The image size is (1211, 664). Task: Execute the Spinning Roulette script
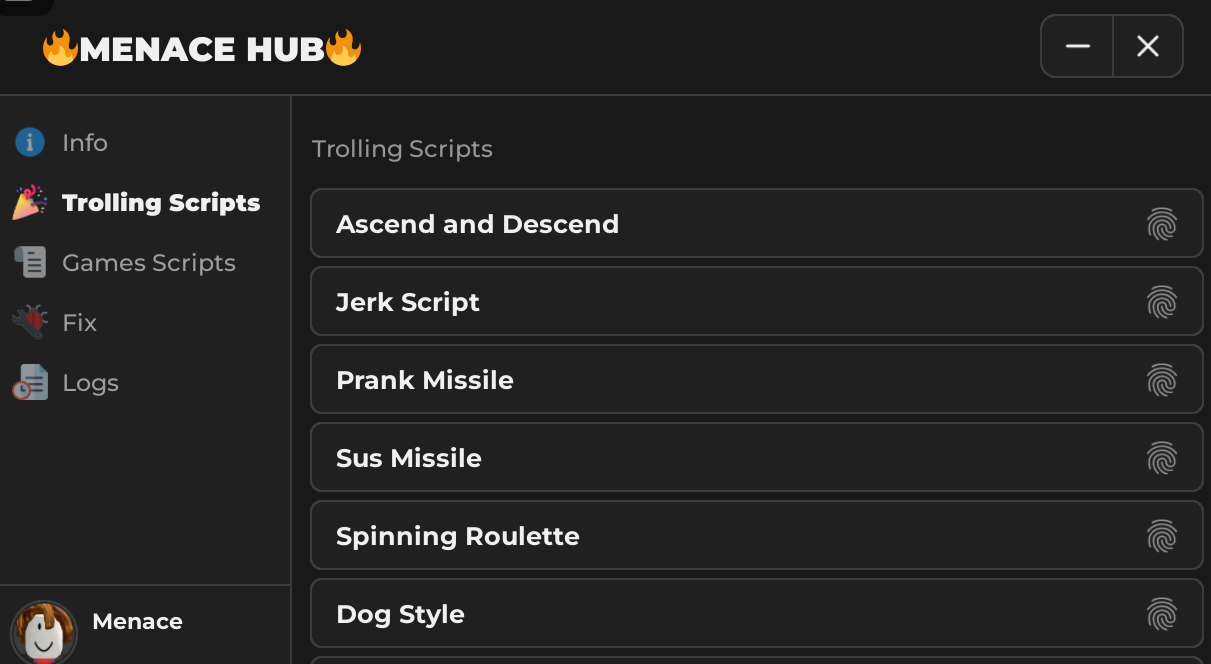click(x=458, y=536)
